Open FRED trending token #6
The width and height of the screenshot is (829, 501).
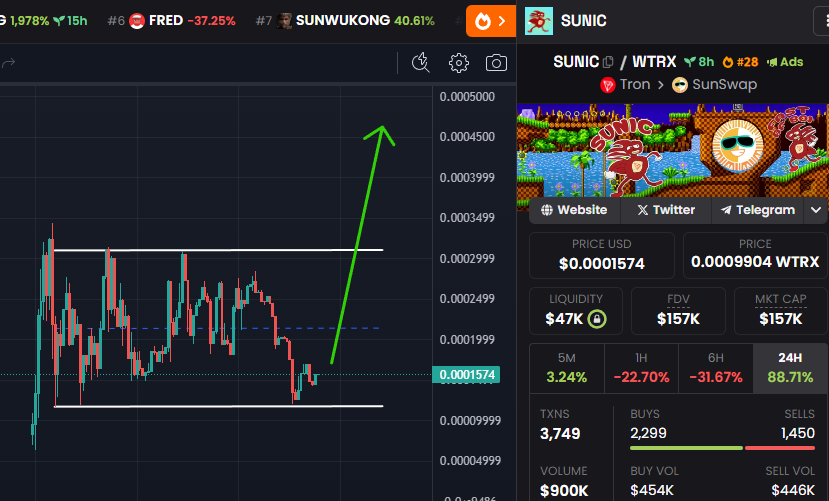[x=171, y=21]
